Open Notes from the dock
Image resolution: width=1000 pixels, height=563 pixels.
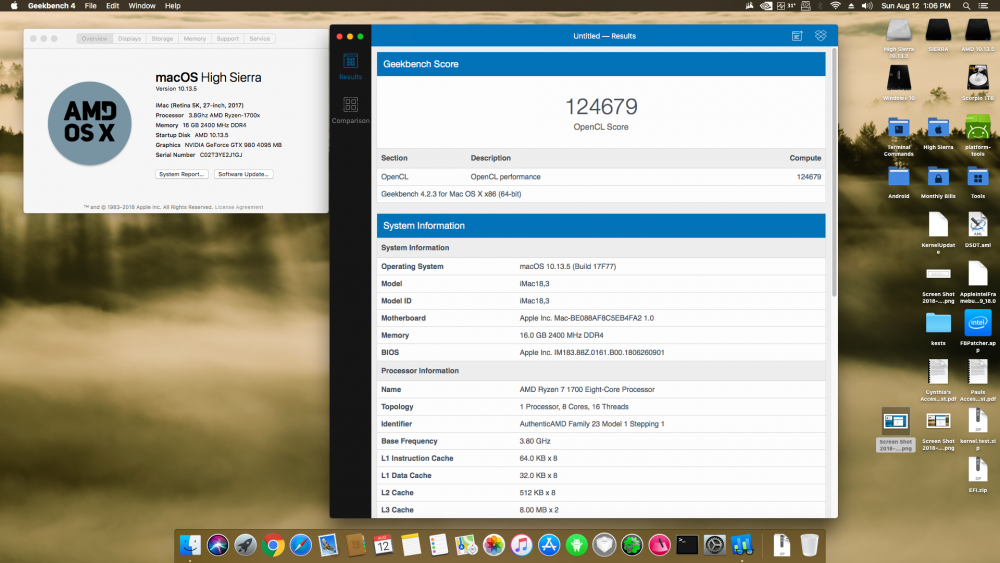pyautogui.click(x=411, y=545)
